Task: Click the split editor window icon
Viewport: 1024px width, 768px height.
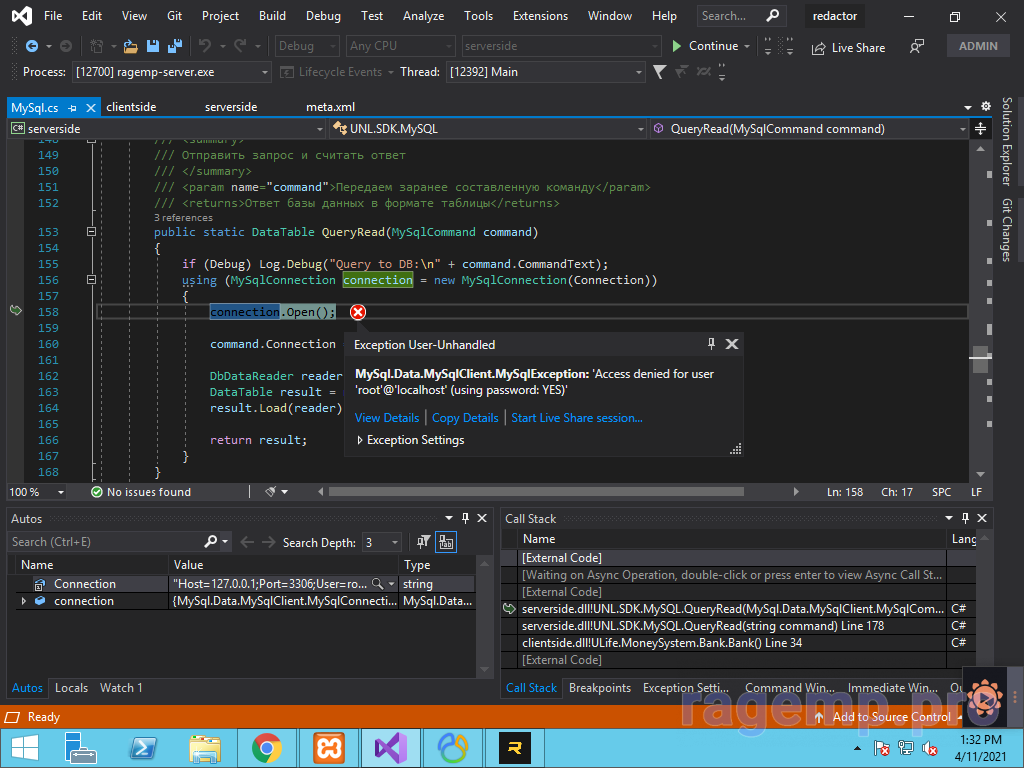Action: click(980, 129)
